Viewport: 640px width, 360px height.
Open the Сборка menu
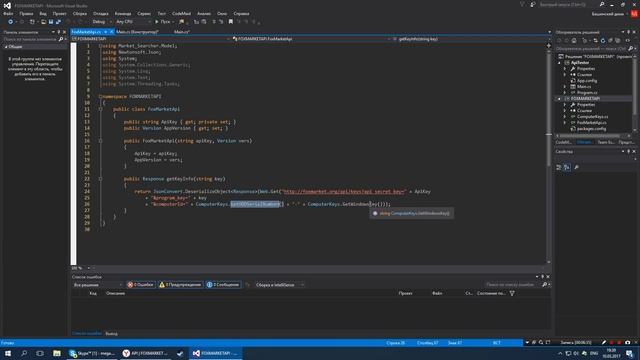pos(80,13)
